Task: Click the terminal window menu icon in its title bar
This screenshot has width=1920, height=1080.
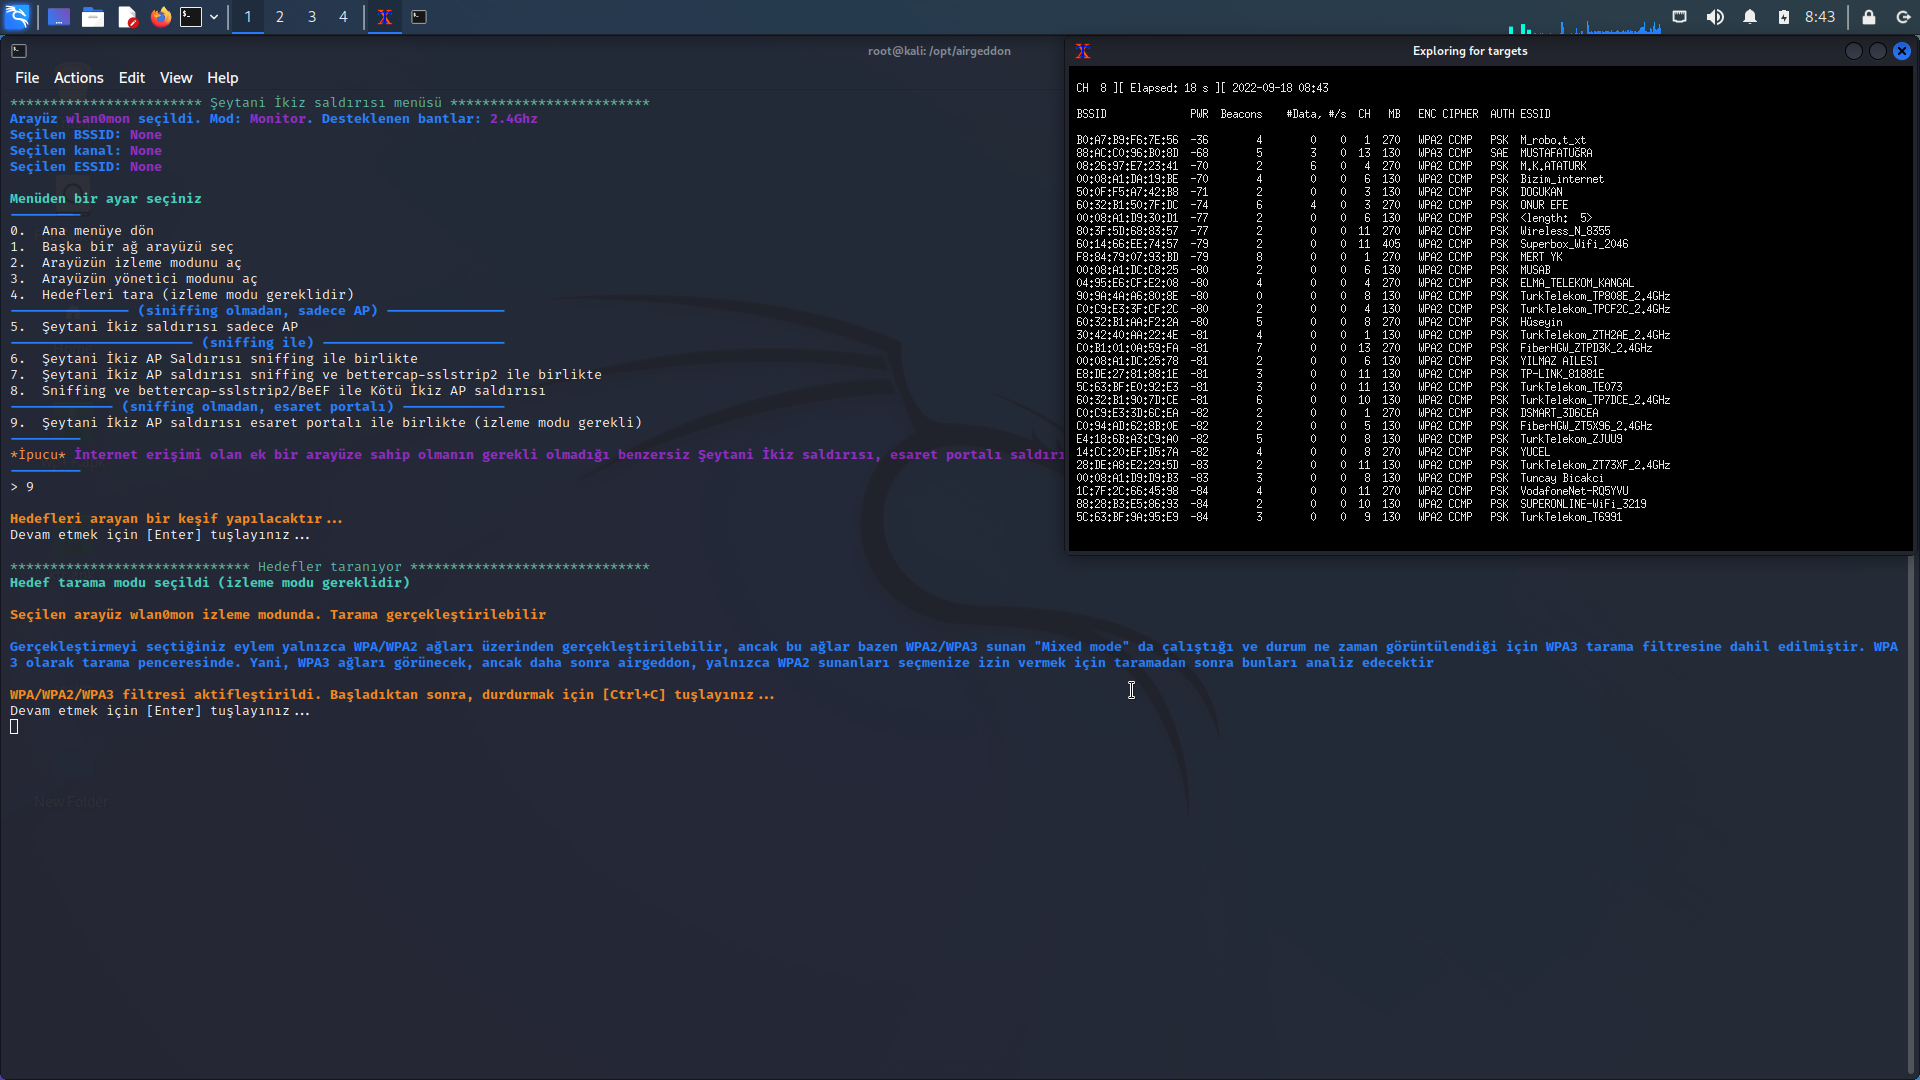Action: (19, 51)
